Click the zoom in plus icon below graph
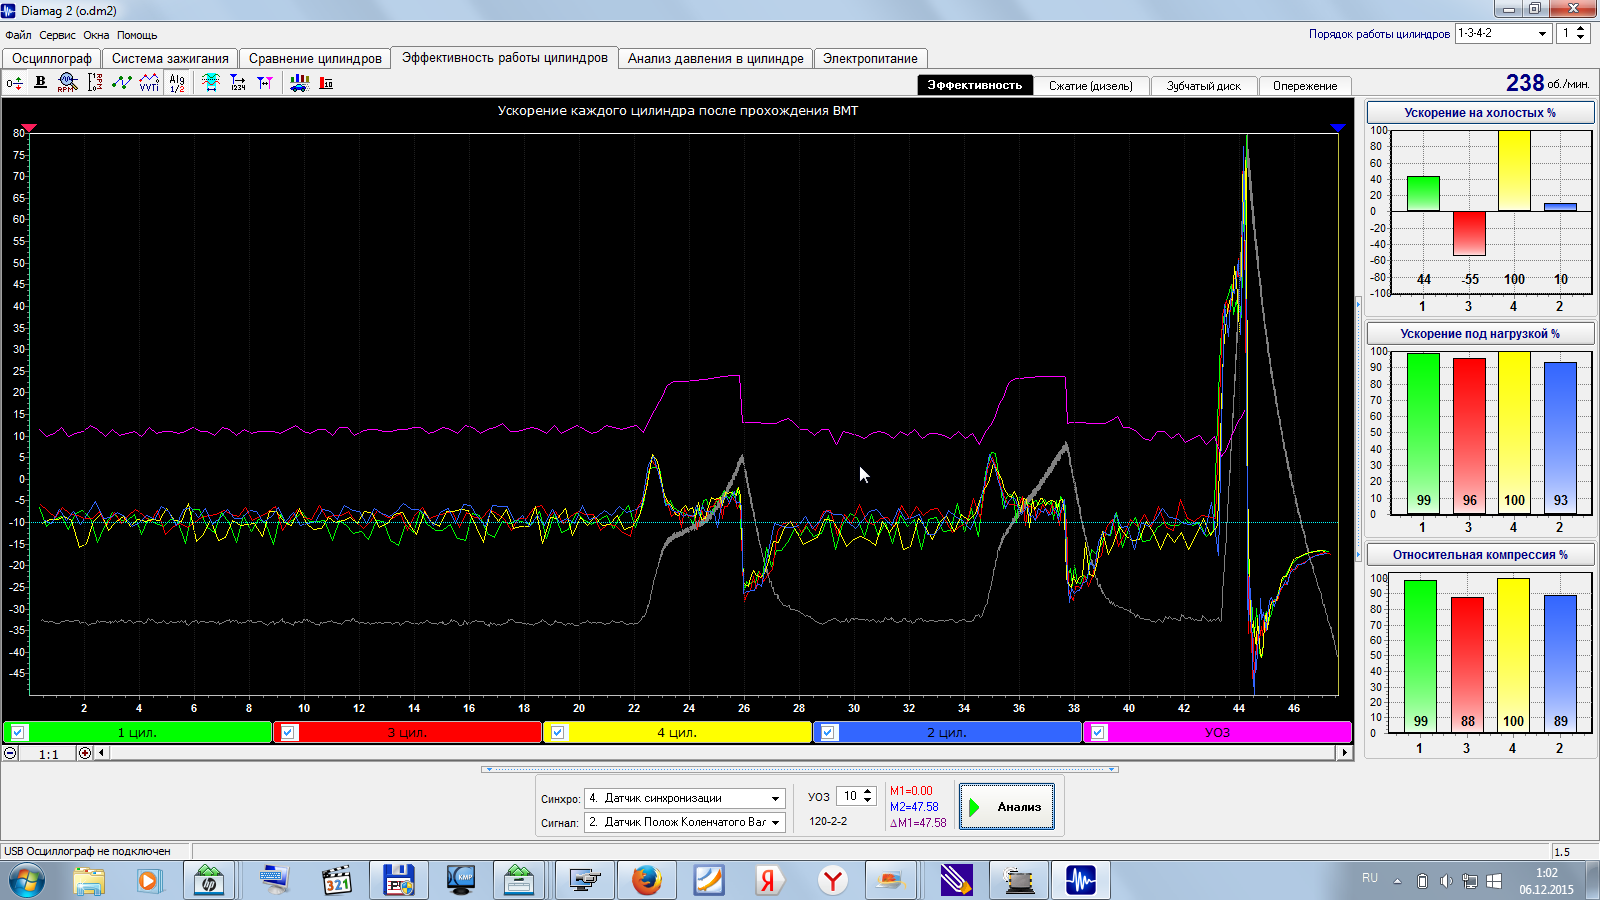 pos(85,753)
